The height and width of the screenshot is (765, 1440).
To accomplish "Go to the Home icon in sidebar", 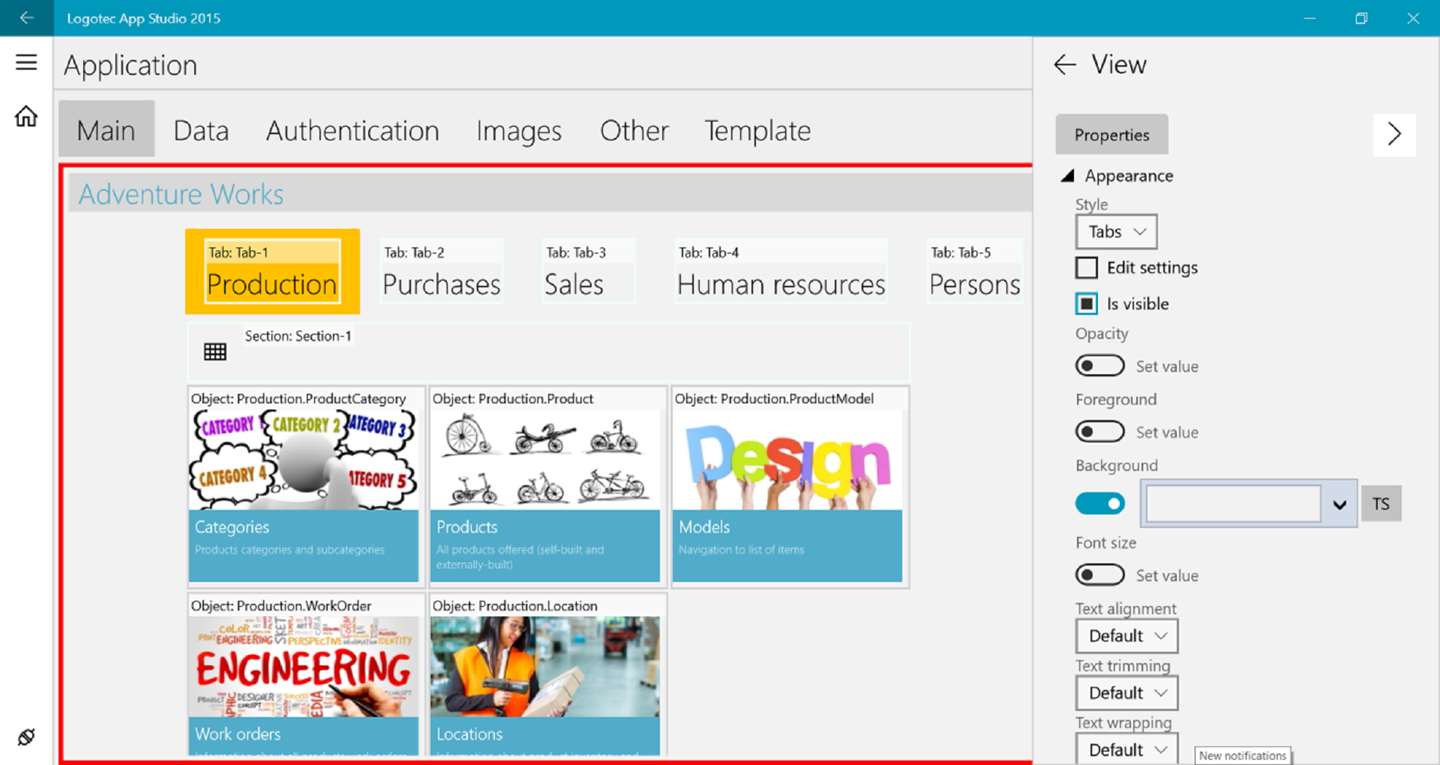I will click(26, 117).
